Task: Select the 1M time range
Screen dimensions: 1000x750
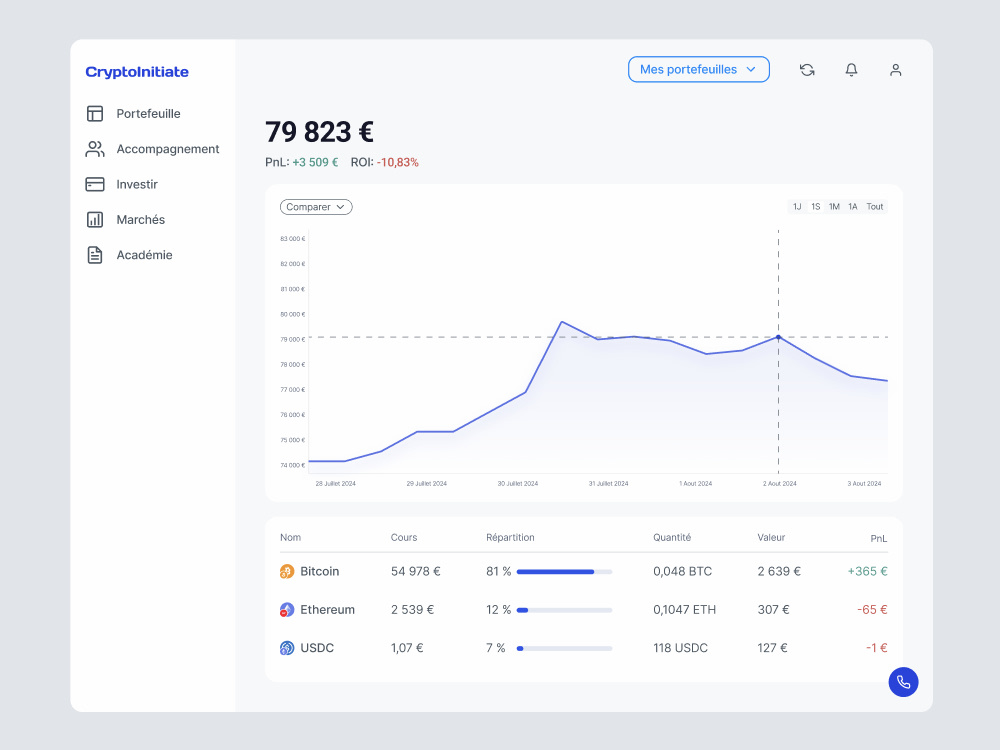Action: [834, 207]
